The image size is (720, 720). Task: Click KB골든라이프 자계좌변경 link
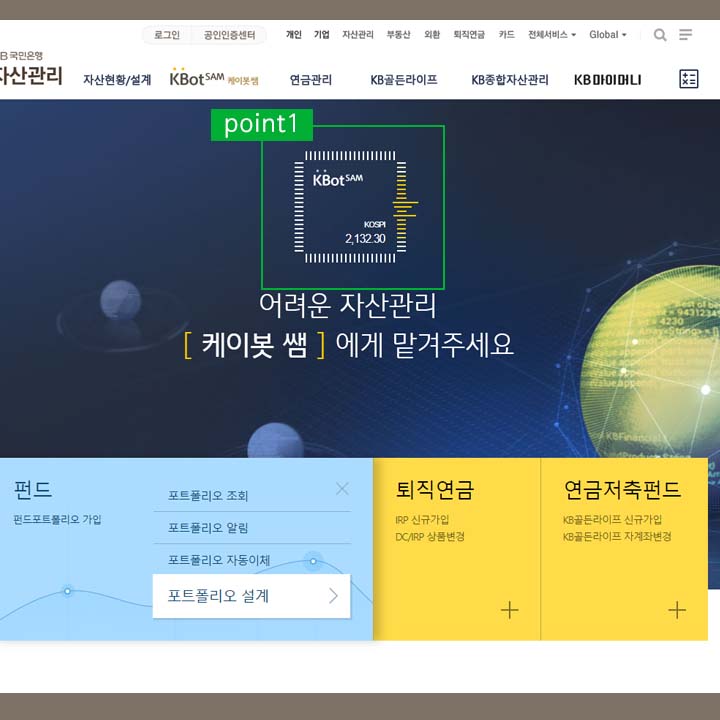point(617,536)
